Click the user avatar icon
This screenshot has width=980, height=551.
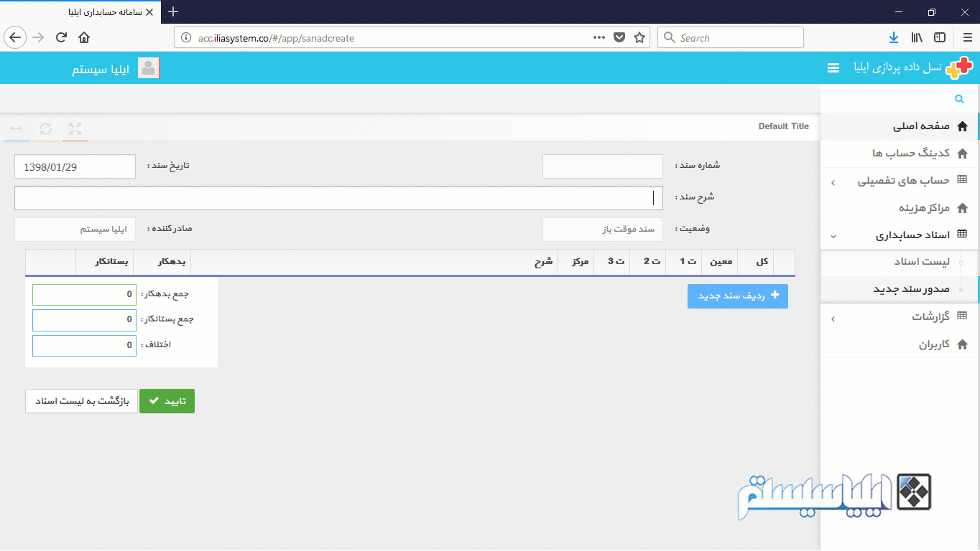pos(148,67)
